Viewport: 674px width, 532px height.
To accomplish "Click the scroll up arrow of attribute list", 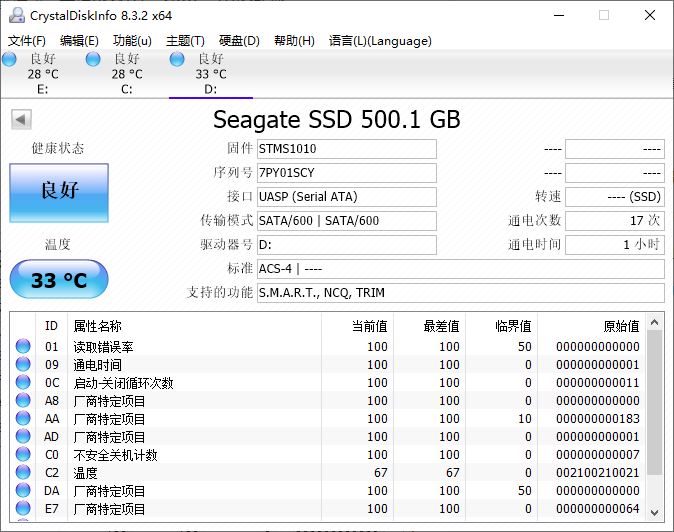I will [x=655, y=322].
